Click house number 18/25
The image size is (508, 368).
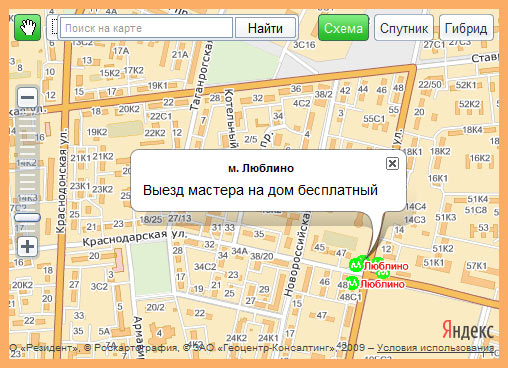[151, 219]
